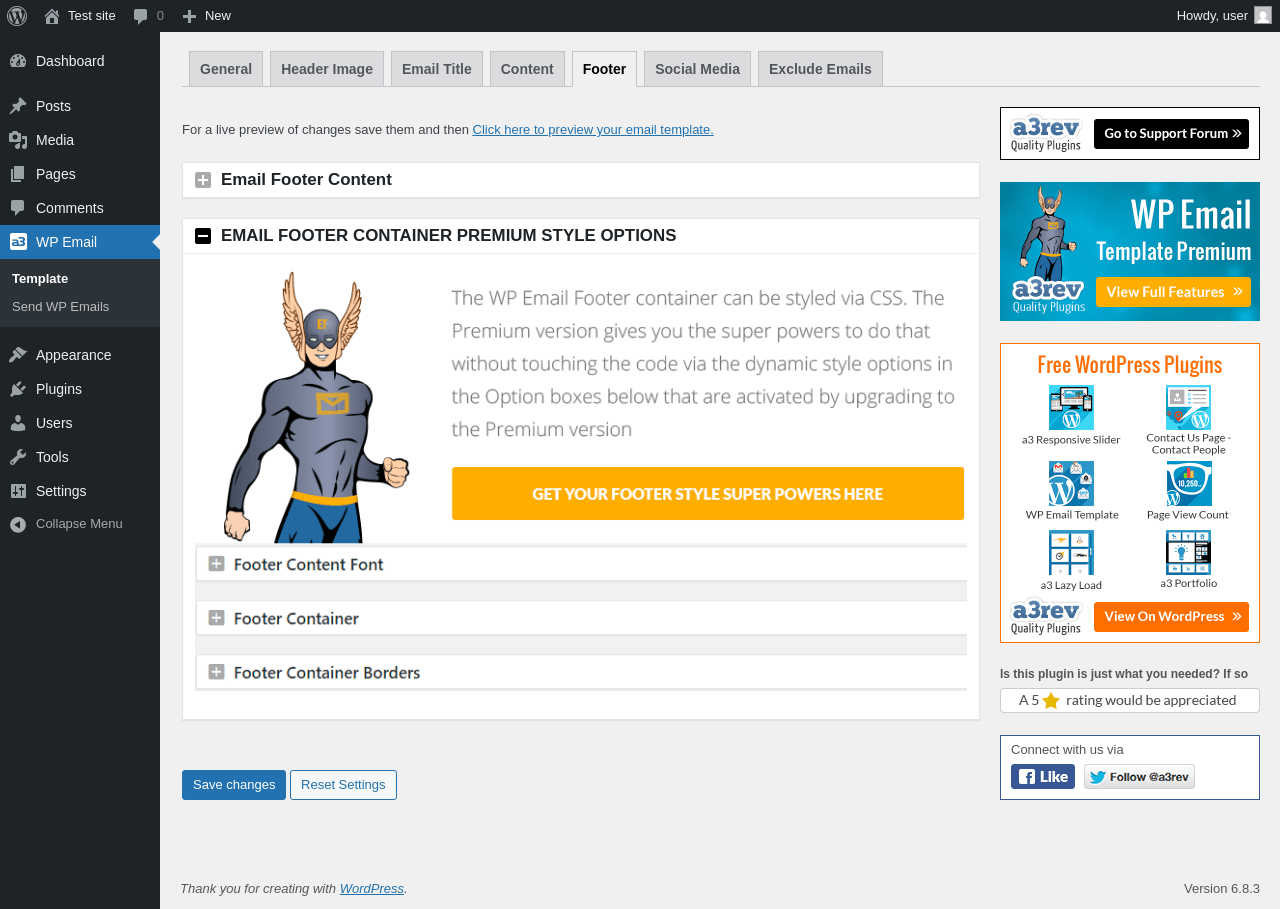Select the Footer tab
This screenshot has height=909, width=1280.
tap(604, 69)
